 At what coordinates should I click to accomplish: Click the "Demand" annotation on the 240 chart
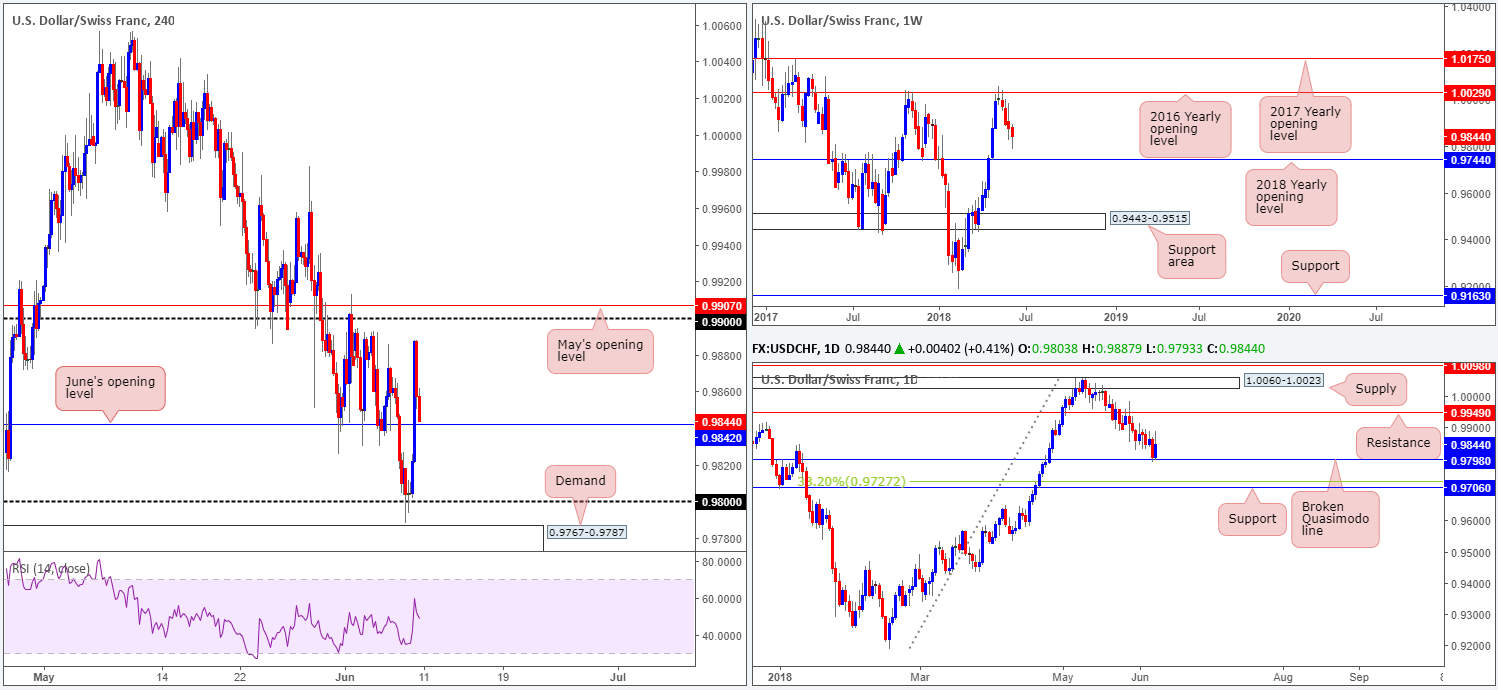click(580, 481)
